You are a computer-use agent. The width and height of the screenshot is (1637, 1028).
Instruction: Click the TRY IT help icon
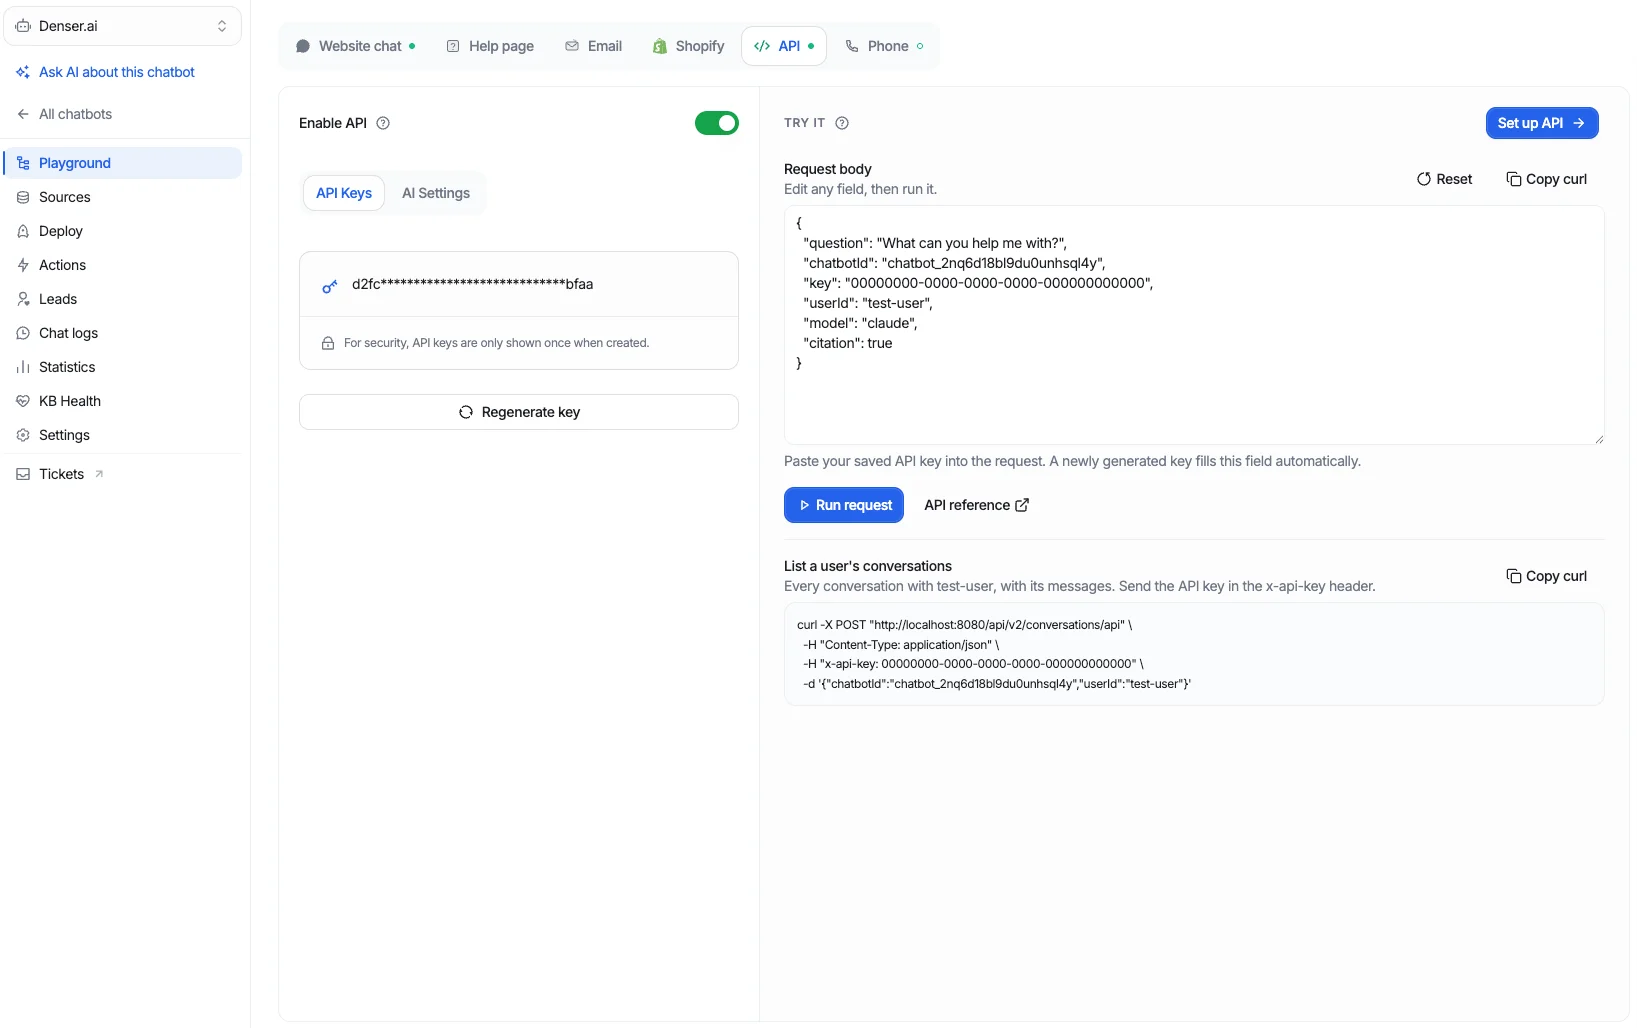[842, 123]
